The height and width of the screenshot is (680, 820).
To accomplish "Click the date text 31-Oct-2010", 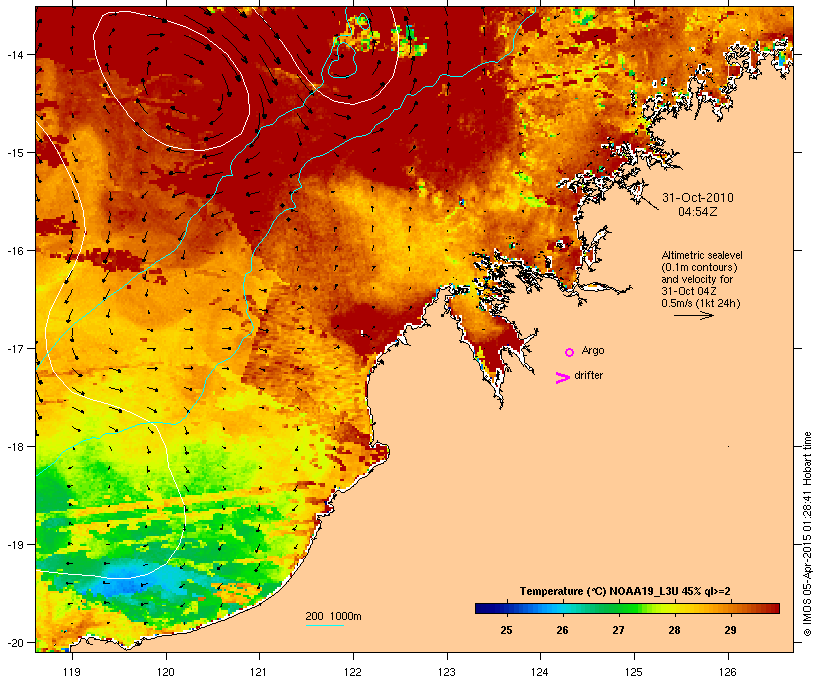I will click(698, 198).
